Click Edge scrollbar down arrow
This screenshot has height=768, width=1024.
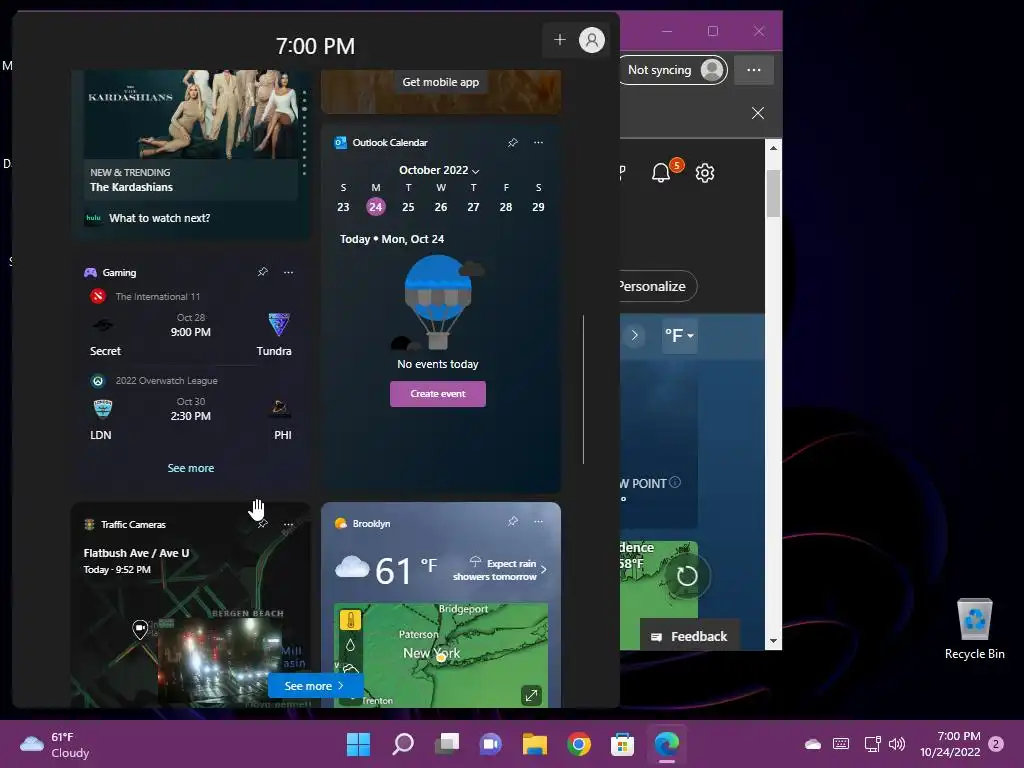tap(773, 641)
